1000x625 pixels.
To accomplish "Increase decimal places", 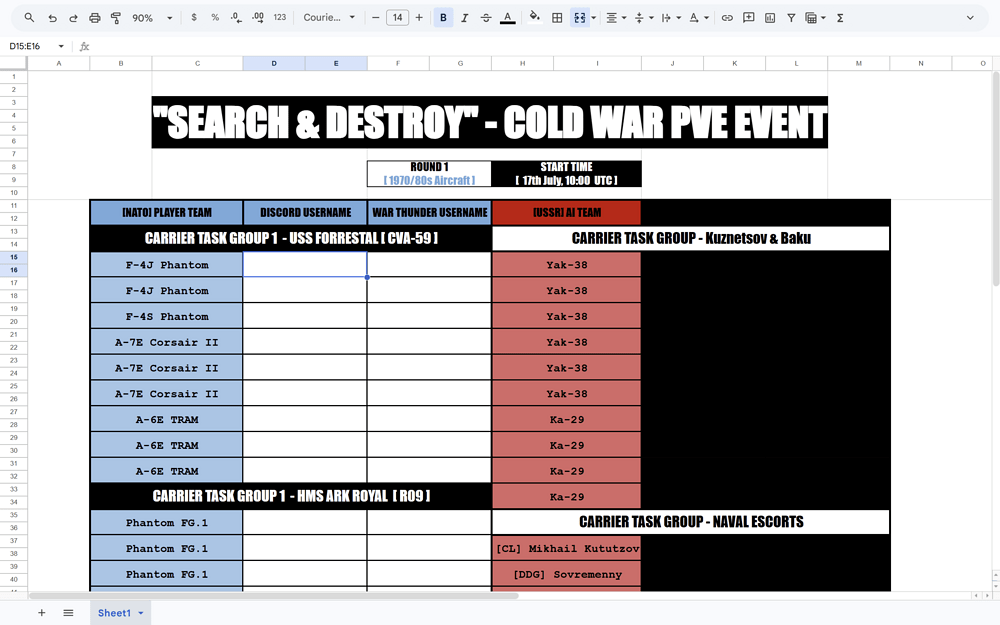I will 258,18.
